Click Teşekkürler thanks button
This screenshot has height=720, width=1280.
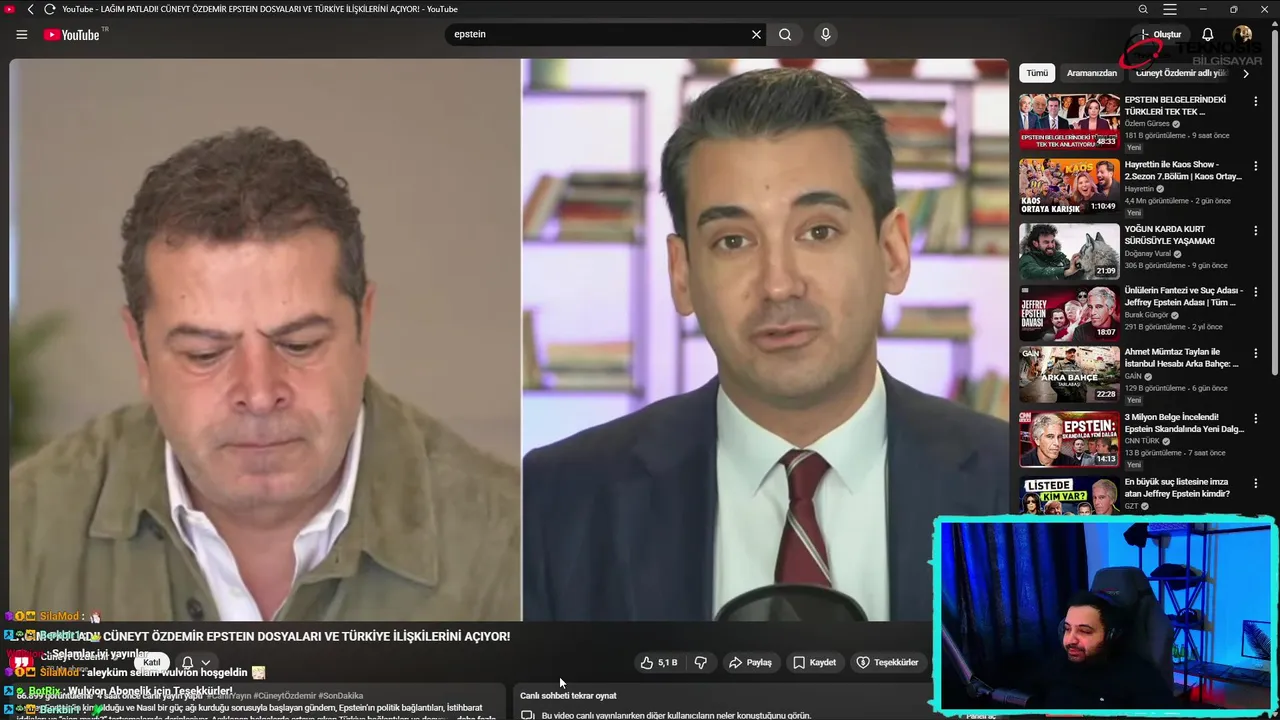click(x=887, y=662)
